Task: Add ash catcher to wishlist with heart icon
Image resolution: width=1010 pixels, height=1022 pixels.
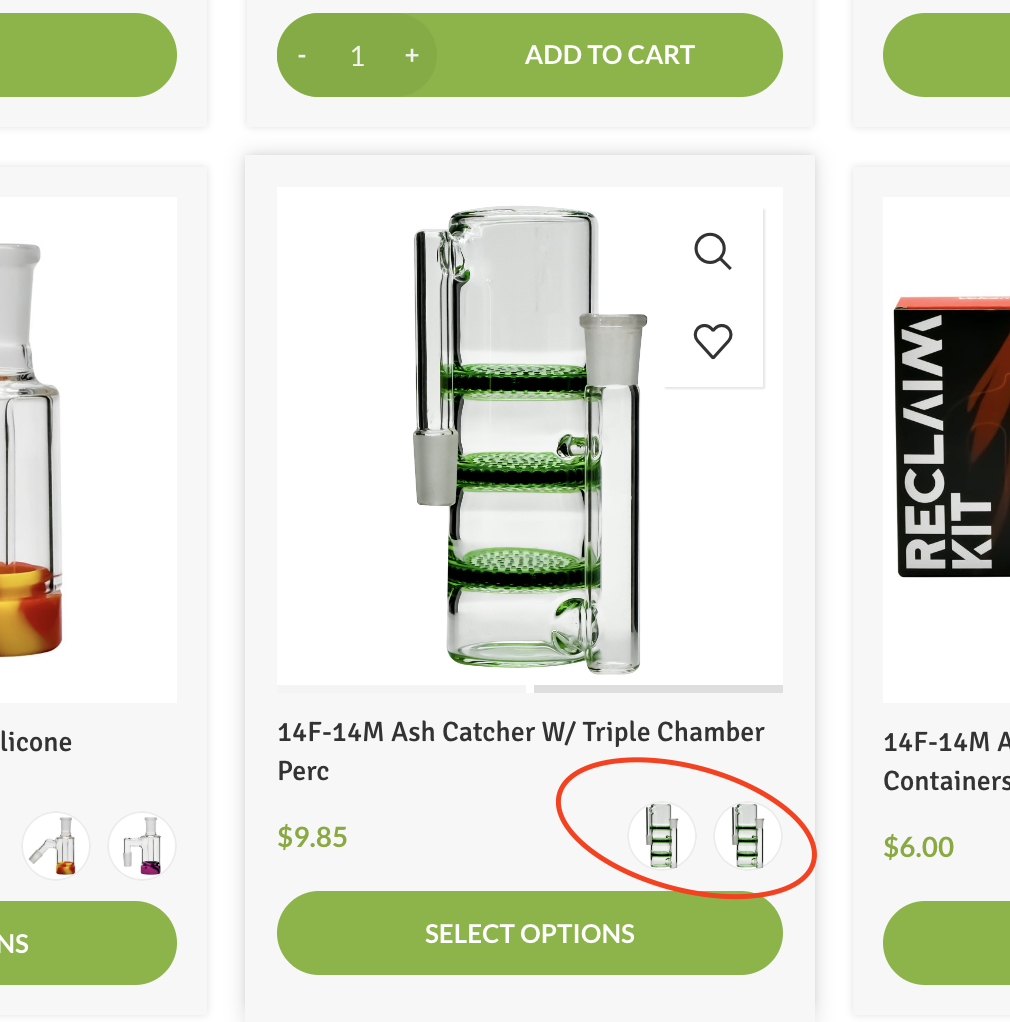Action: [x=713, y=341]
